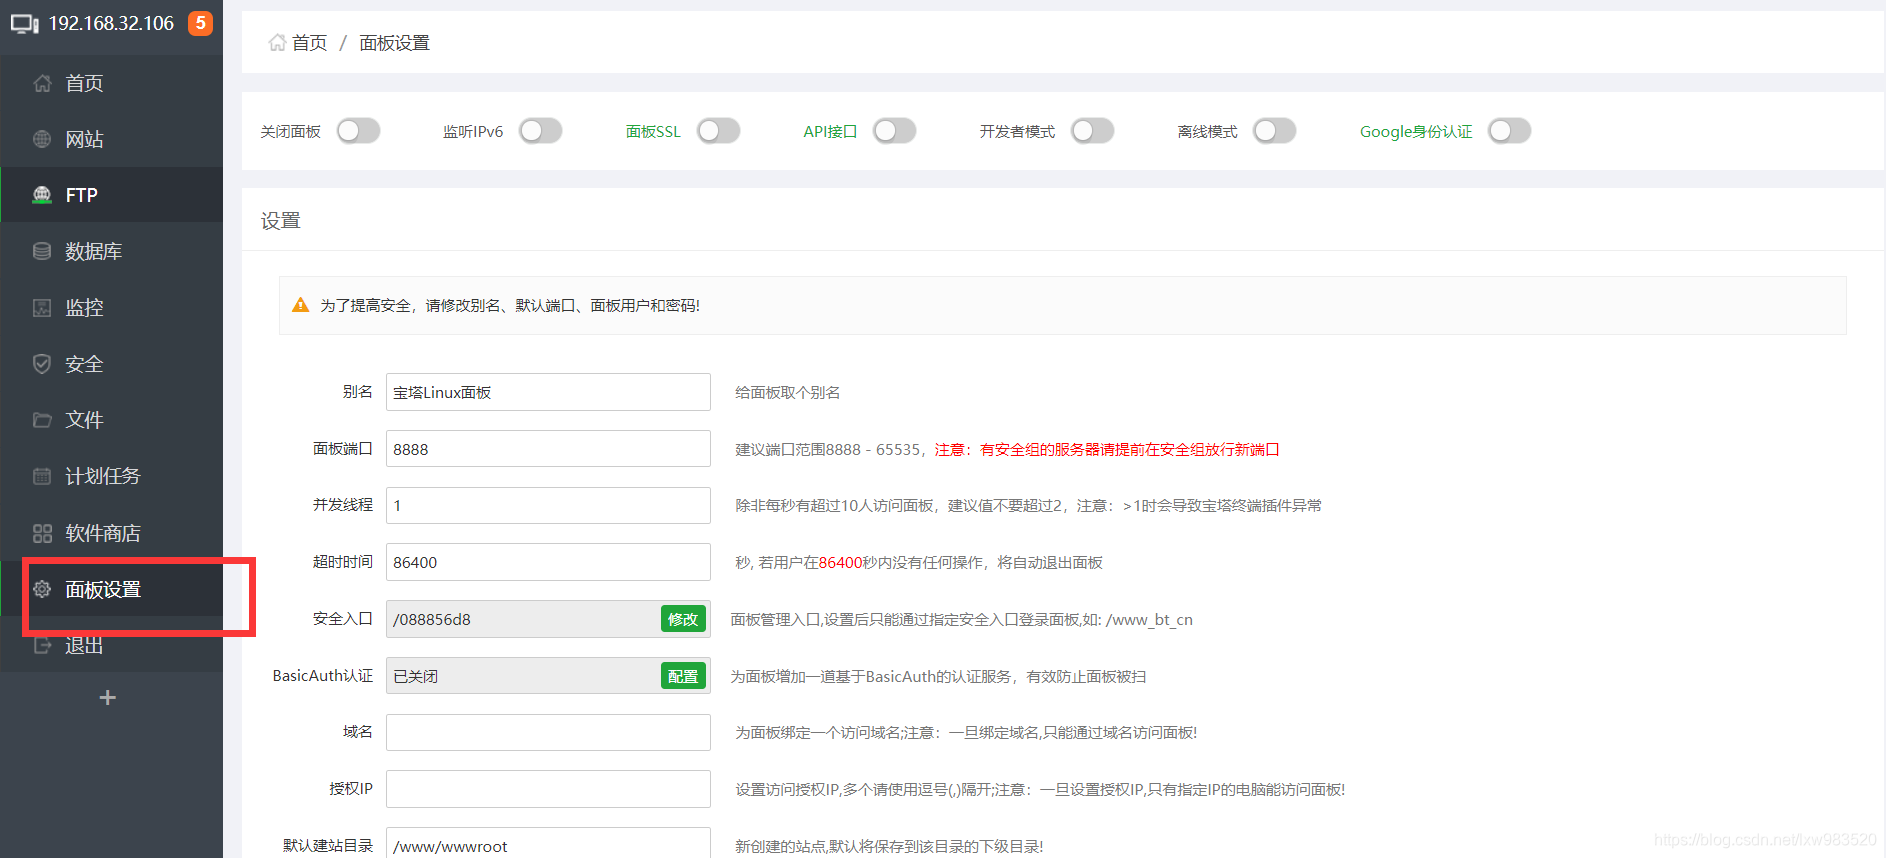Click the 面板设置 breadcrumb text

click(394, 43)
